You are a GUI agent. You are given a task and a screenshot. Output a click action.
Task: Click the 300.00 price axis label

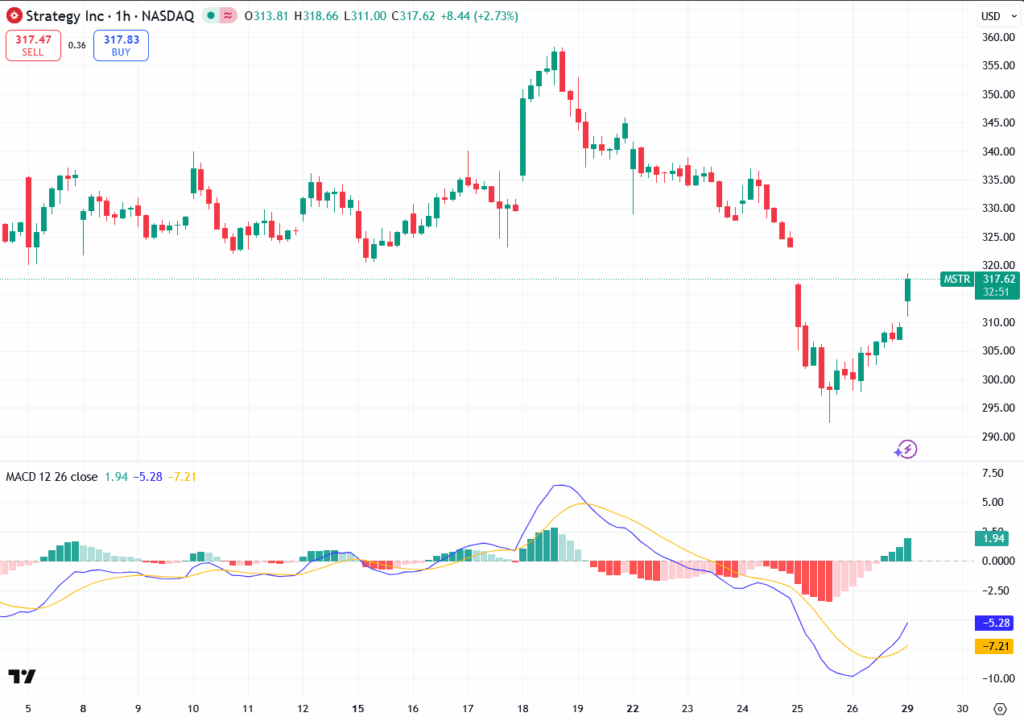999,379
